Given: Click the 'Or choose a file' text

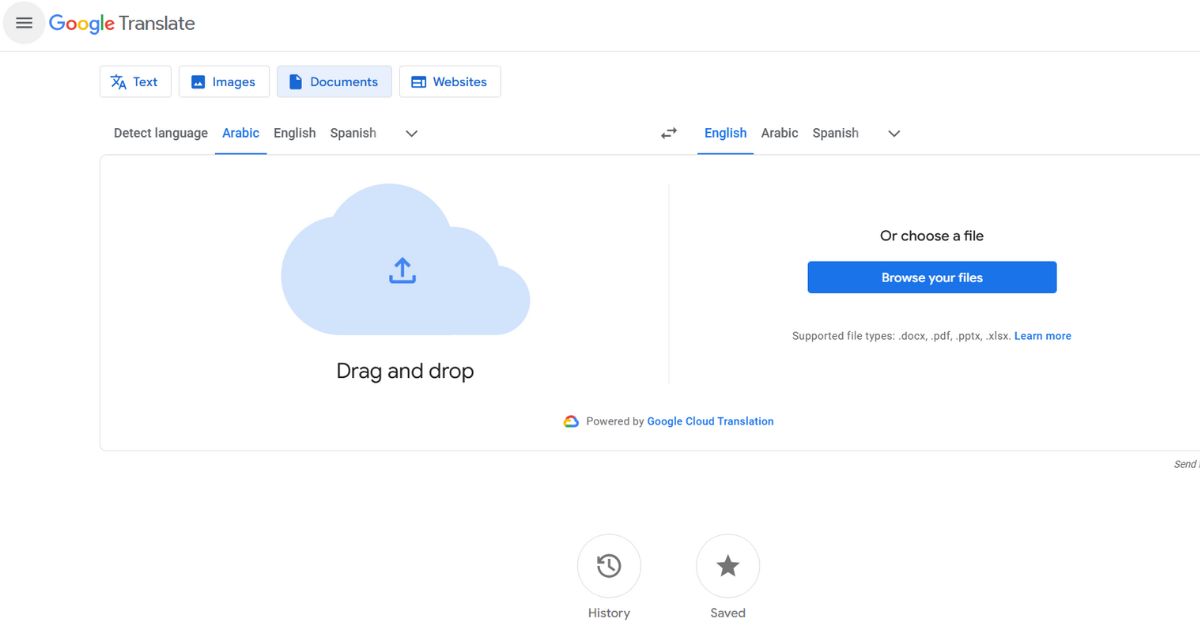Looking at the screenshot, I should click(932, 236).
